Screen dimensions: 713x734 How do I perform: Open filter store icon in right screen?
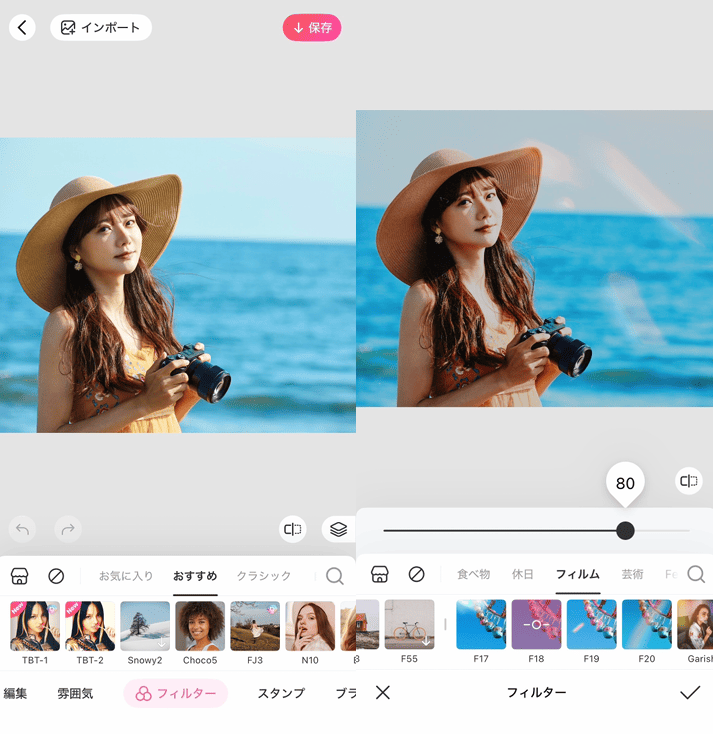380,574
